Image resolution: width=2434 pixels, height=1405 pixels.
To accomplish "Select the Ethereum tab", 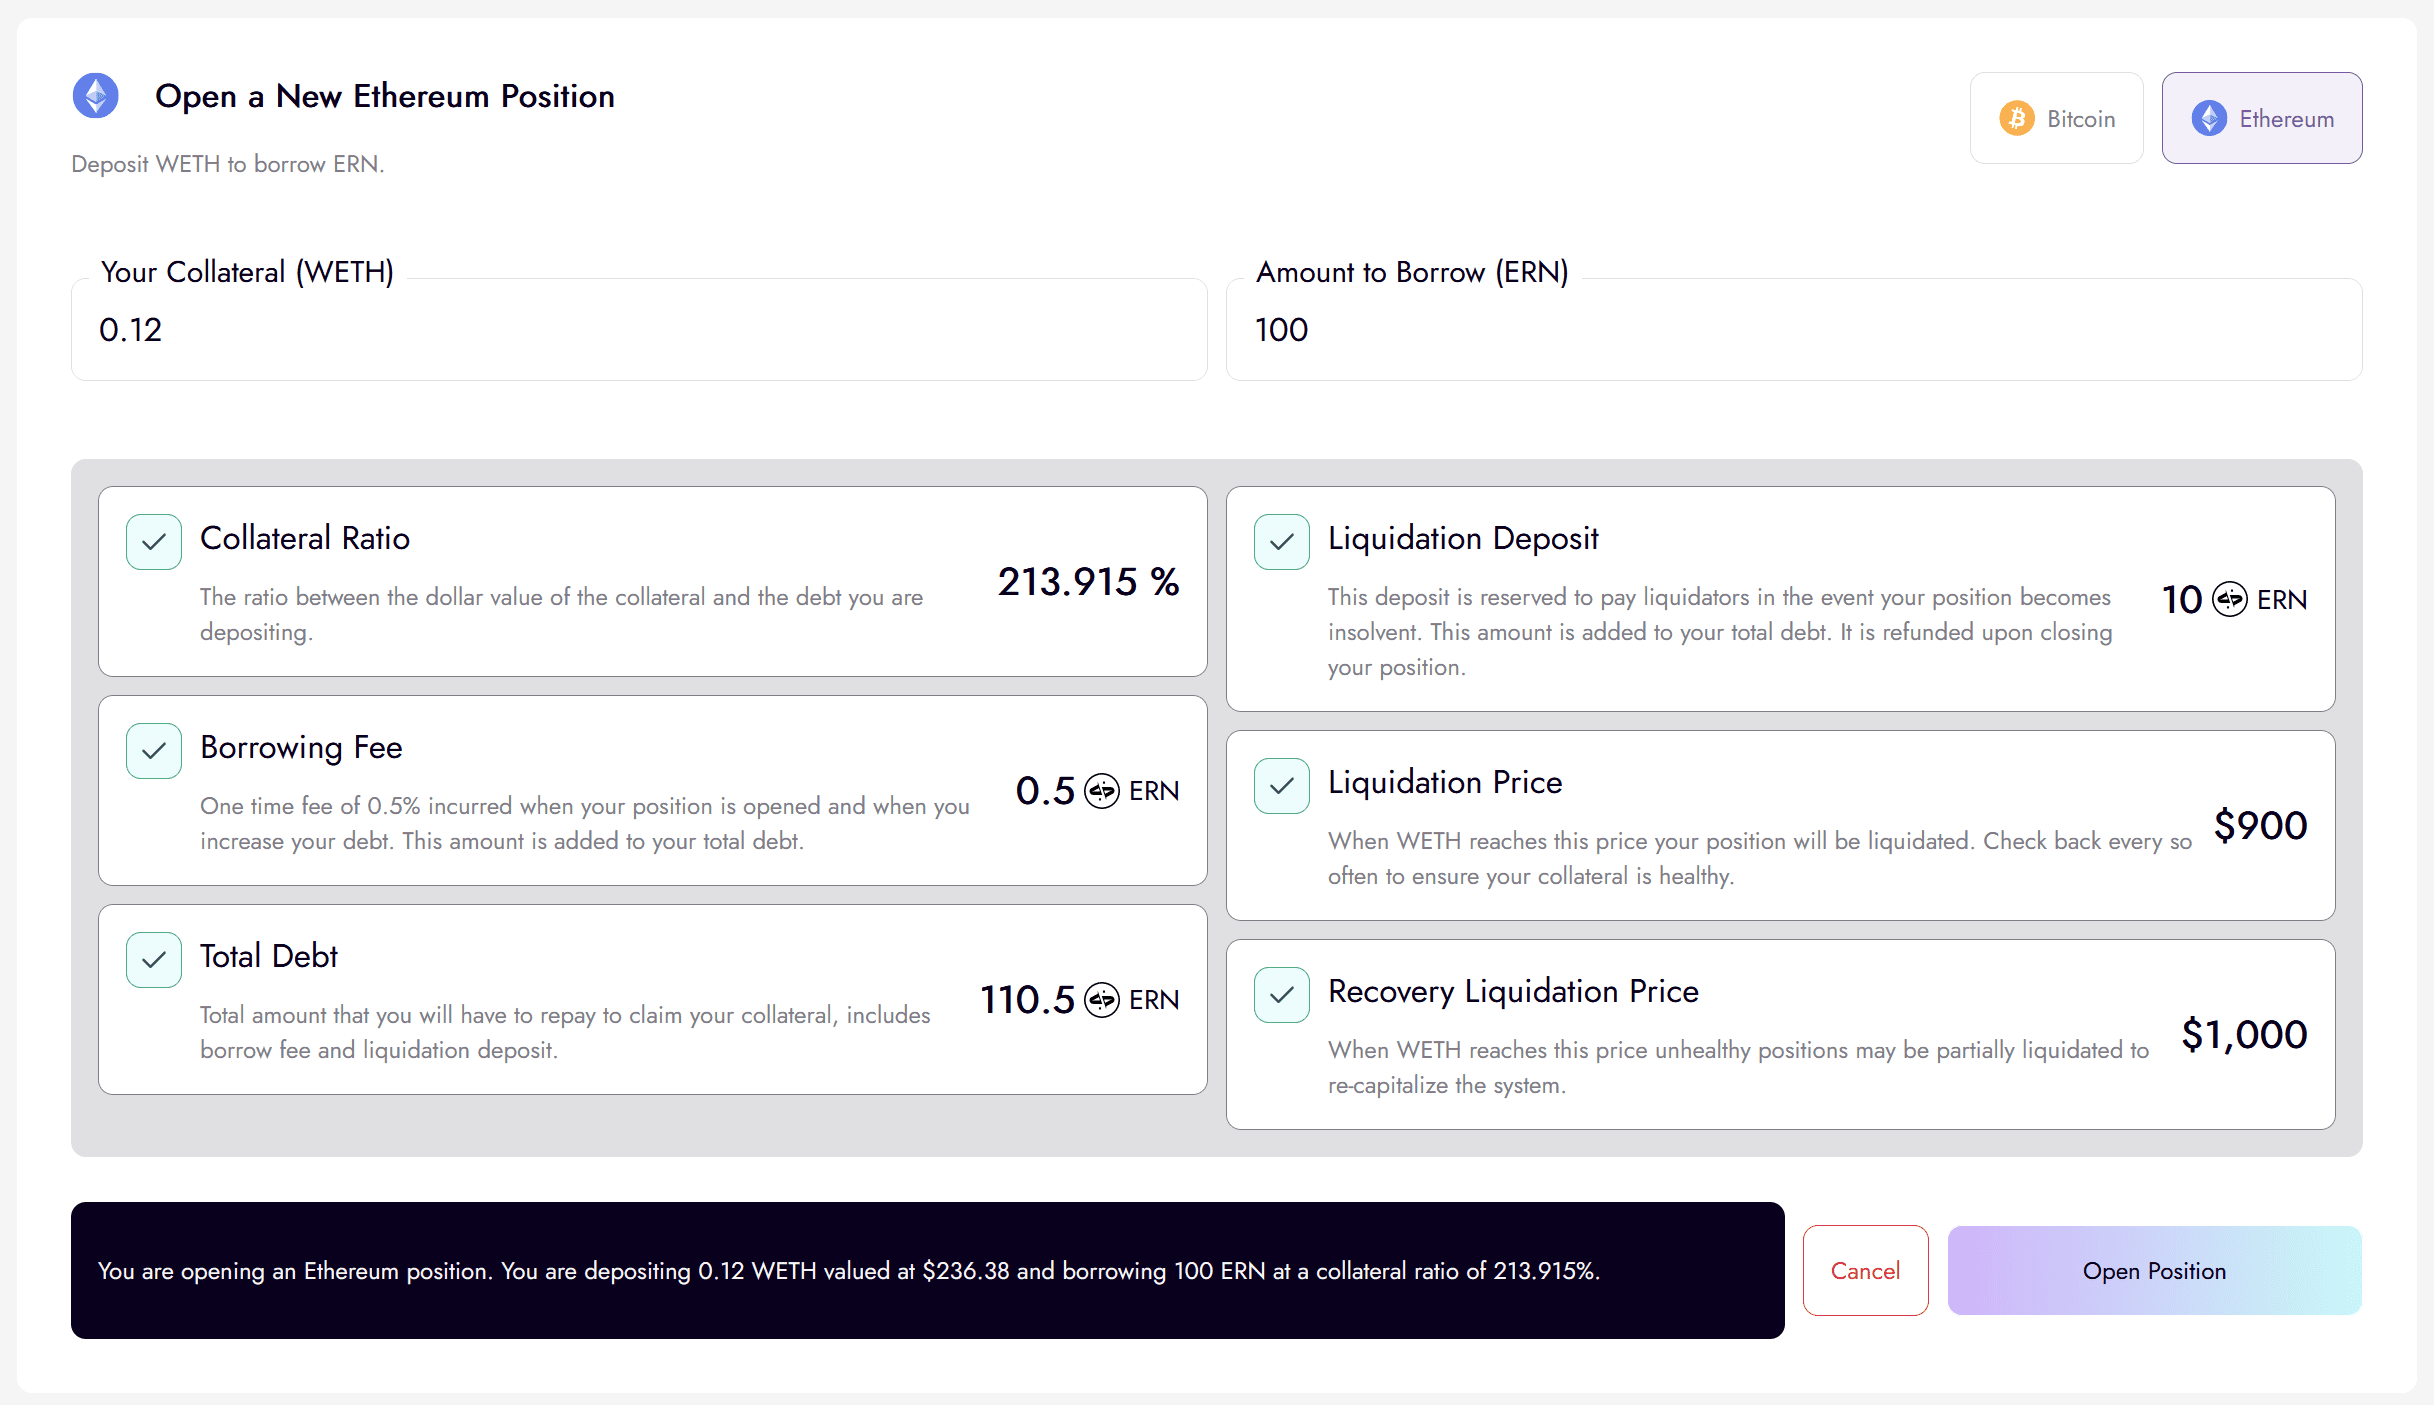I will point(2262,118).
